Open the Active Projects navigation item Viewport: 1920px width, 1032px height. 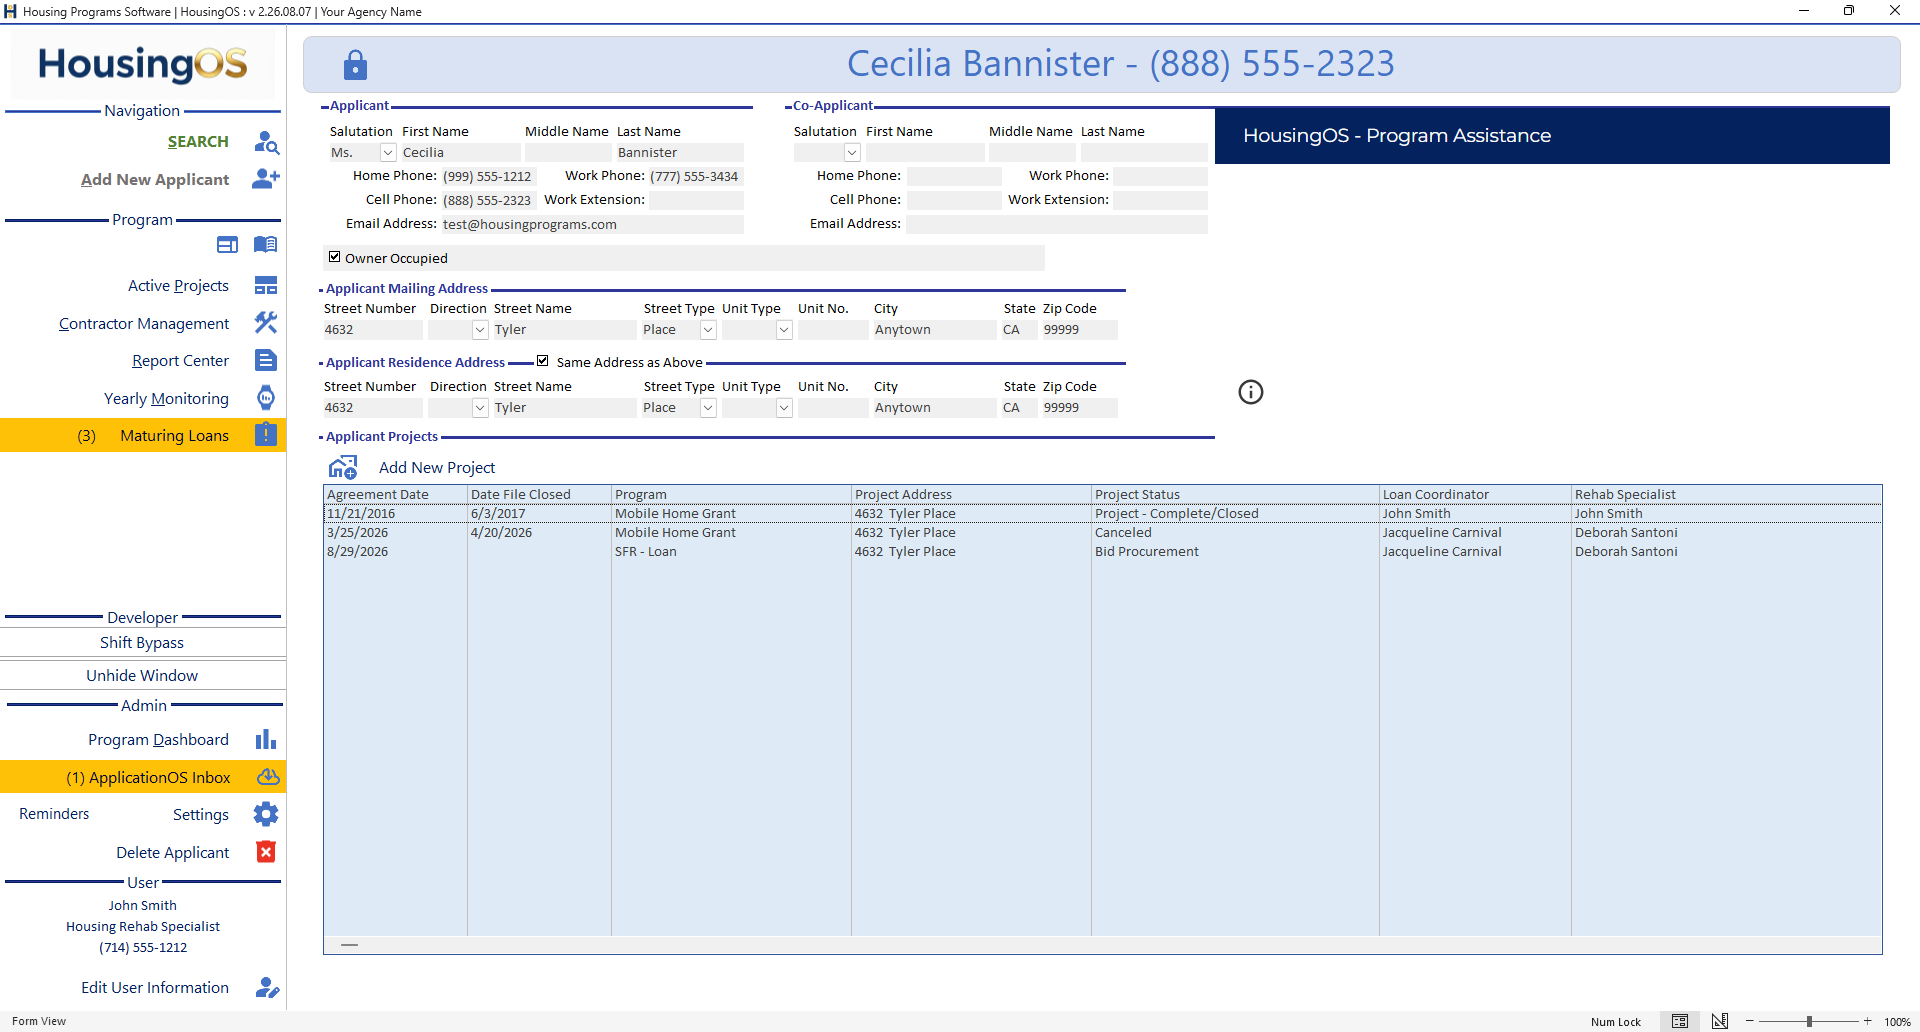[x=178, y=286]
